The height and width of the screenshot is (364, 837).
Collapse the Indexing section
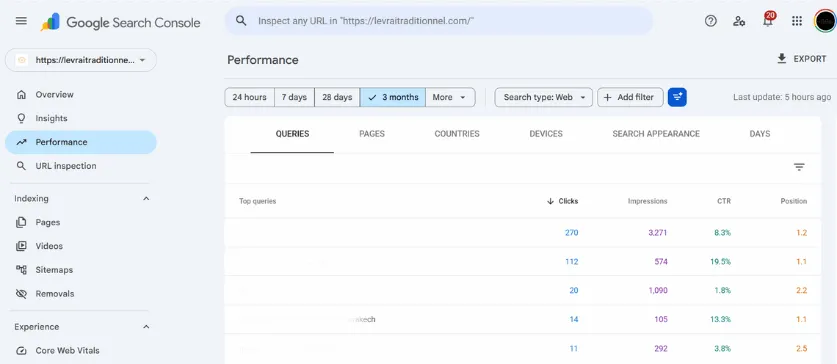pos(146,199)
